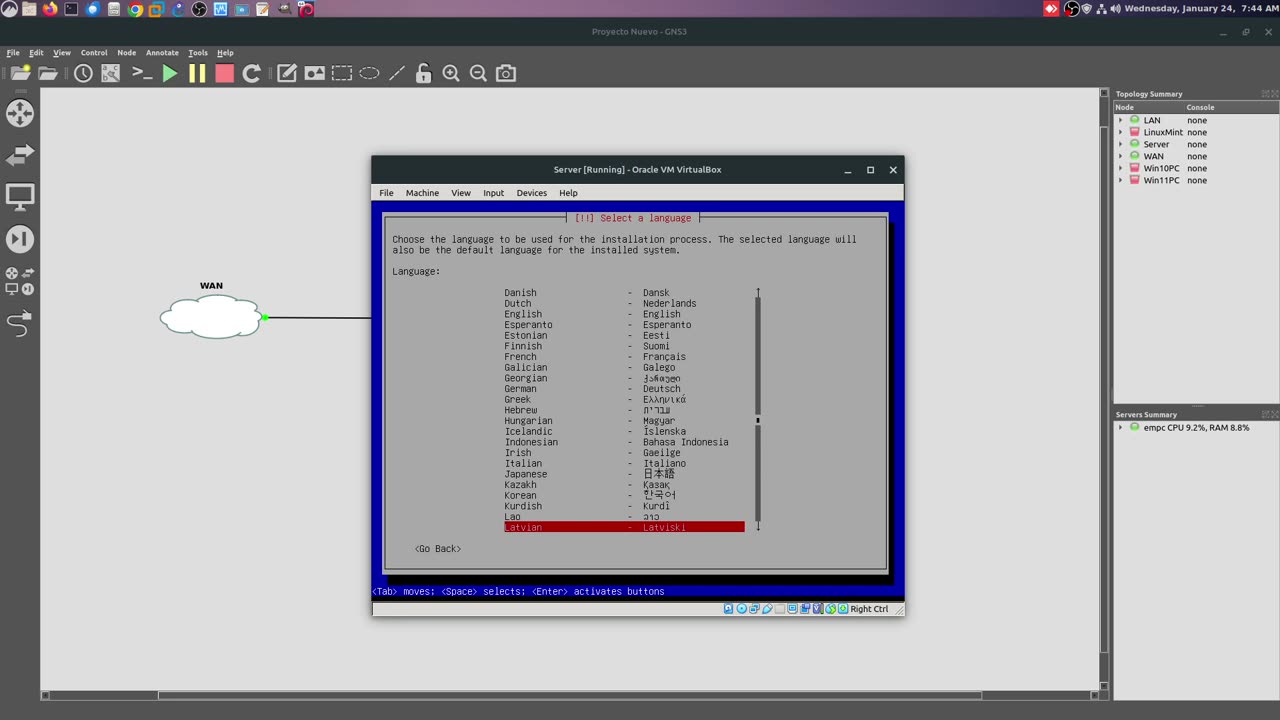Select the Add a link tool

(x=20, y=324)
